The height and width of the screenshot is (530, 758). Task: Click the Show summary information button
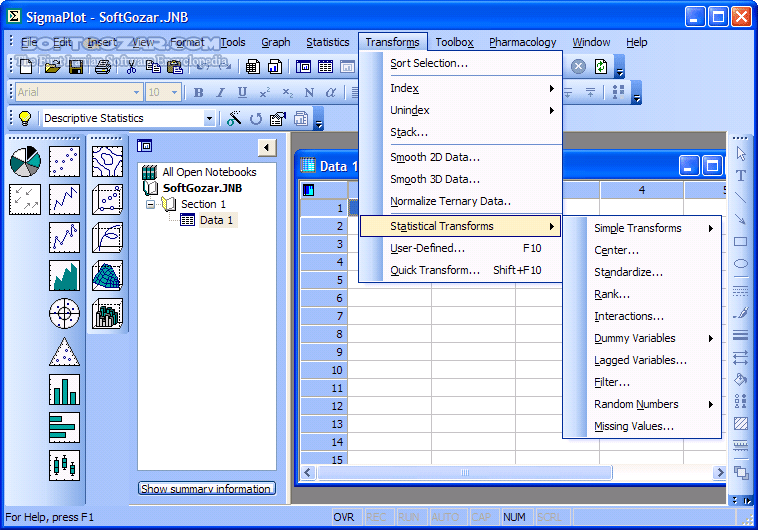pos(206,489)
